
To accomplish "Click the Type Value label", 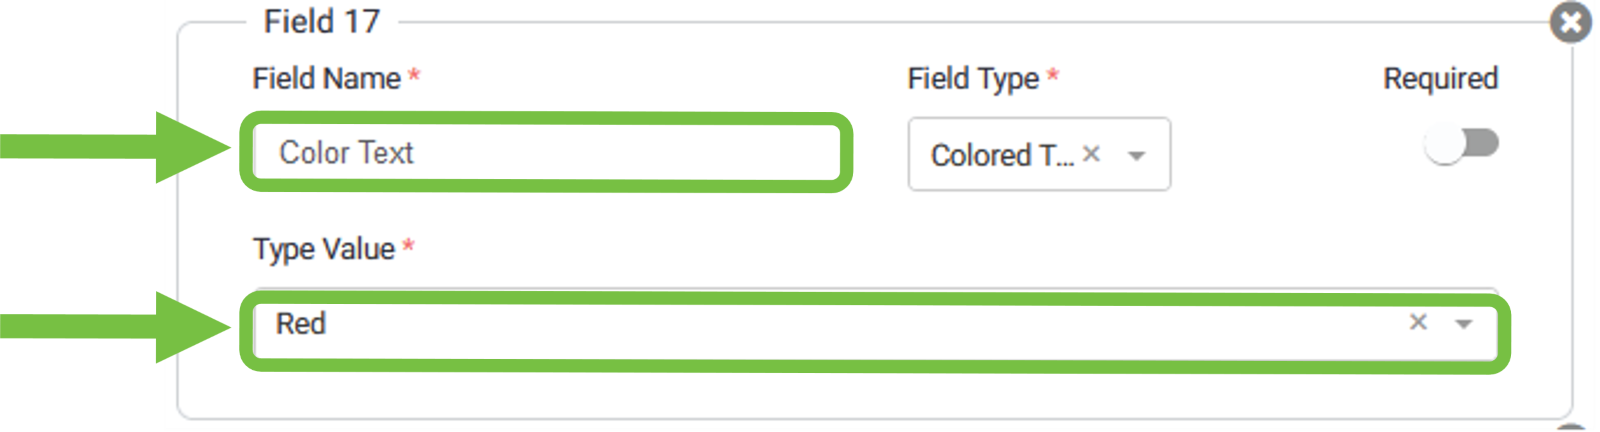I will (323, 248).
